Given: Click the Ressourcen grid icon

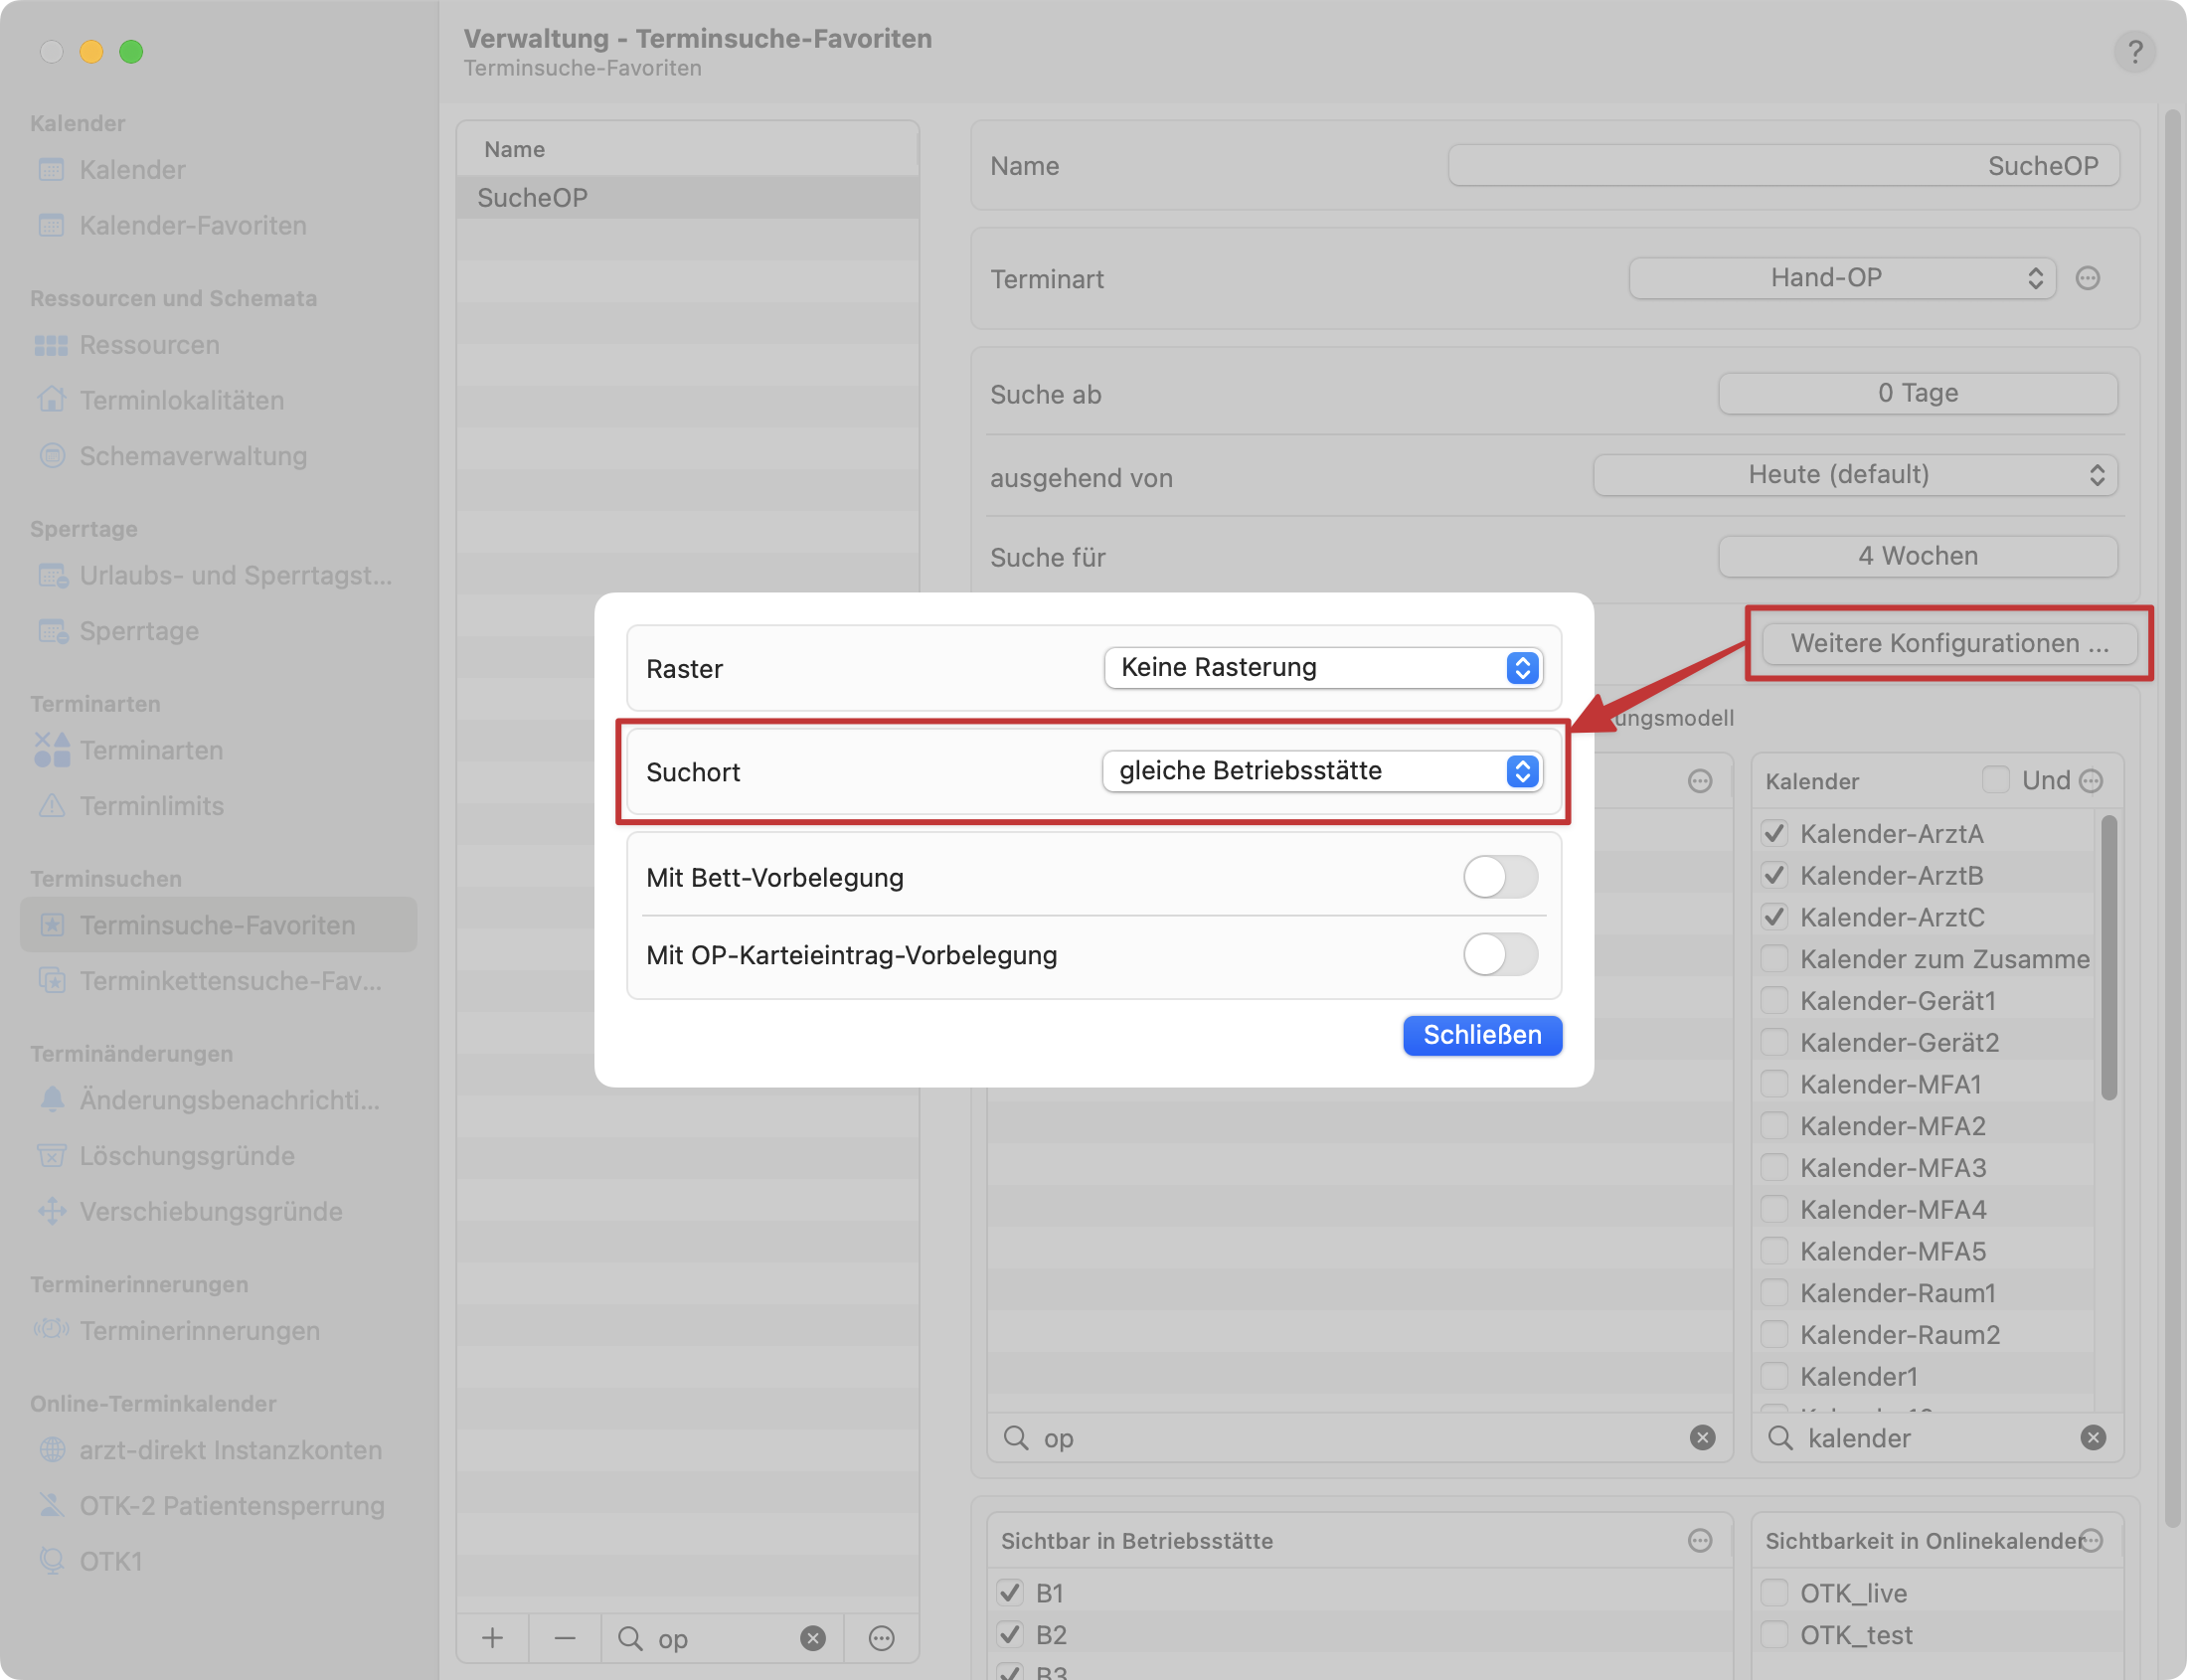Looking at the screenshot, I should (51, 345).
